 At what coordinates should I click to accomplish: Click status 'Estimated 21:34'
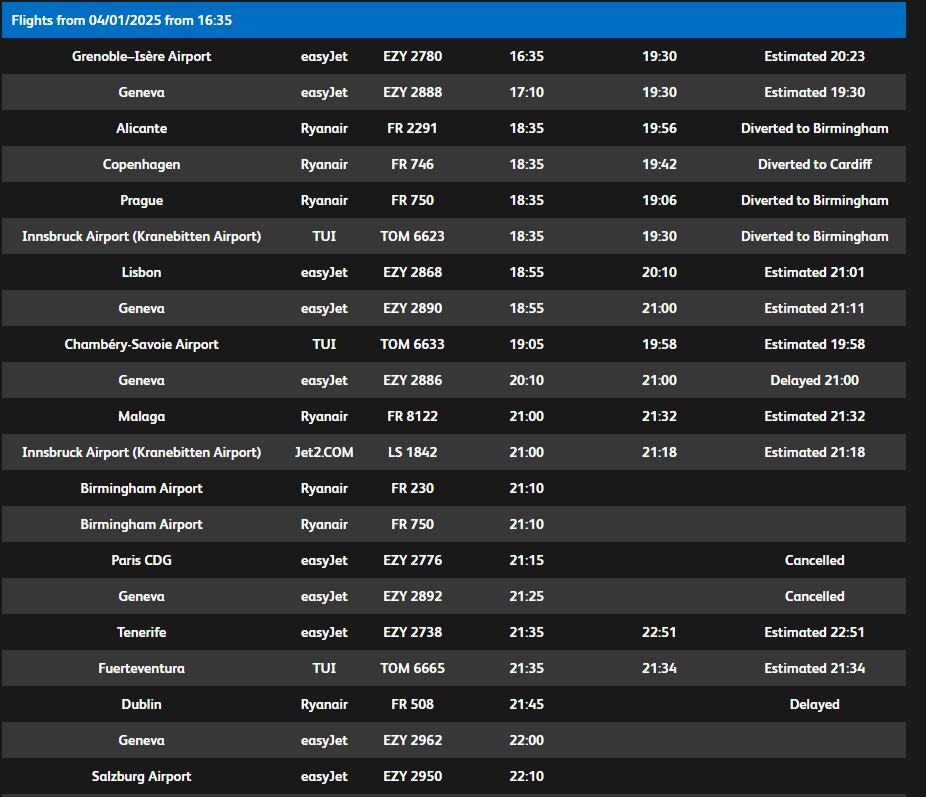click(814, 668)
